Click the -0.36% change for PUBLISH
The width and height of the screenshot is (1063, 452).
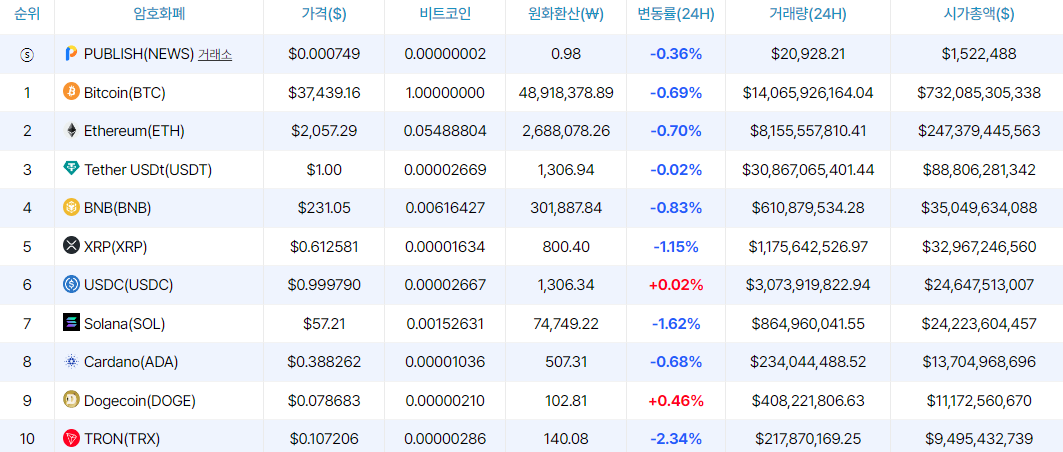(x=676, y=54)
